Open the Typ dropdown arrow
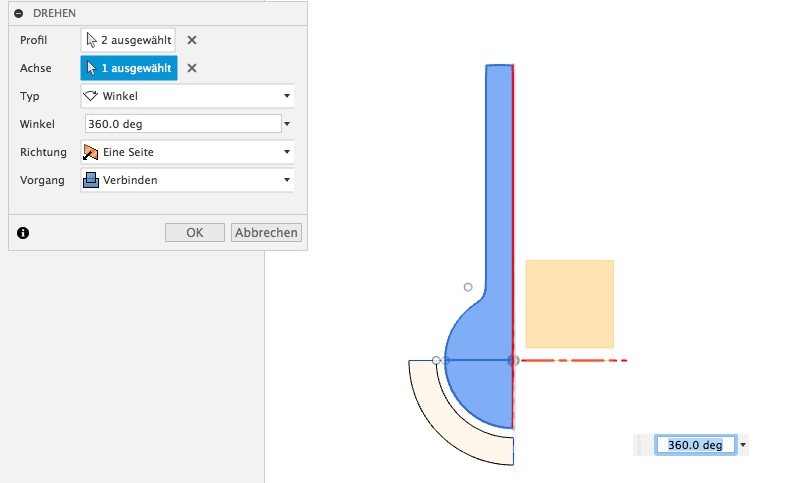This screenshot has height=483, width=785. pyautogui.click(x=287, y=96)
